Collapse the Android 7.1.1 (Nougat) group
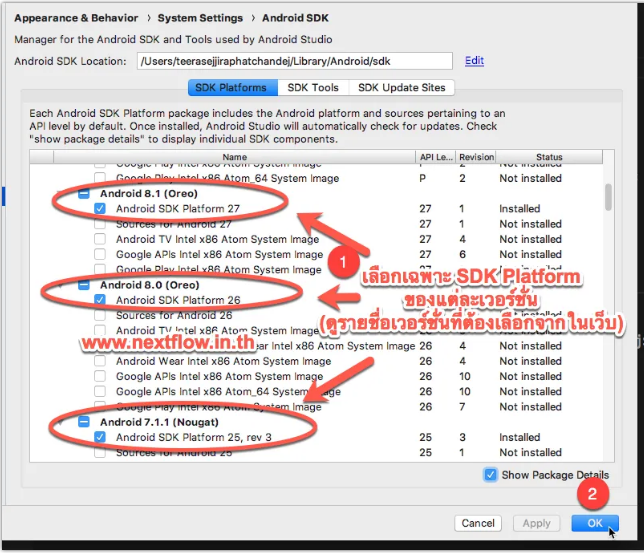 [x=62, y=422]
